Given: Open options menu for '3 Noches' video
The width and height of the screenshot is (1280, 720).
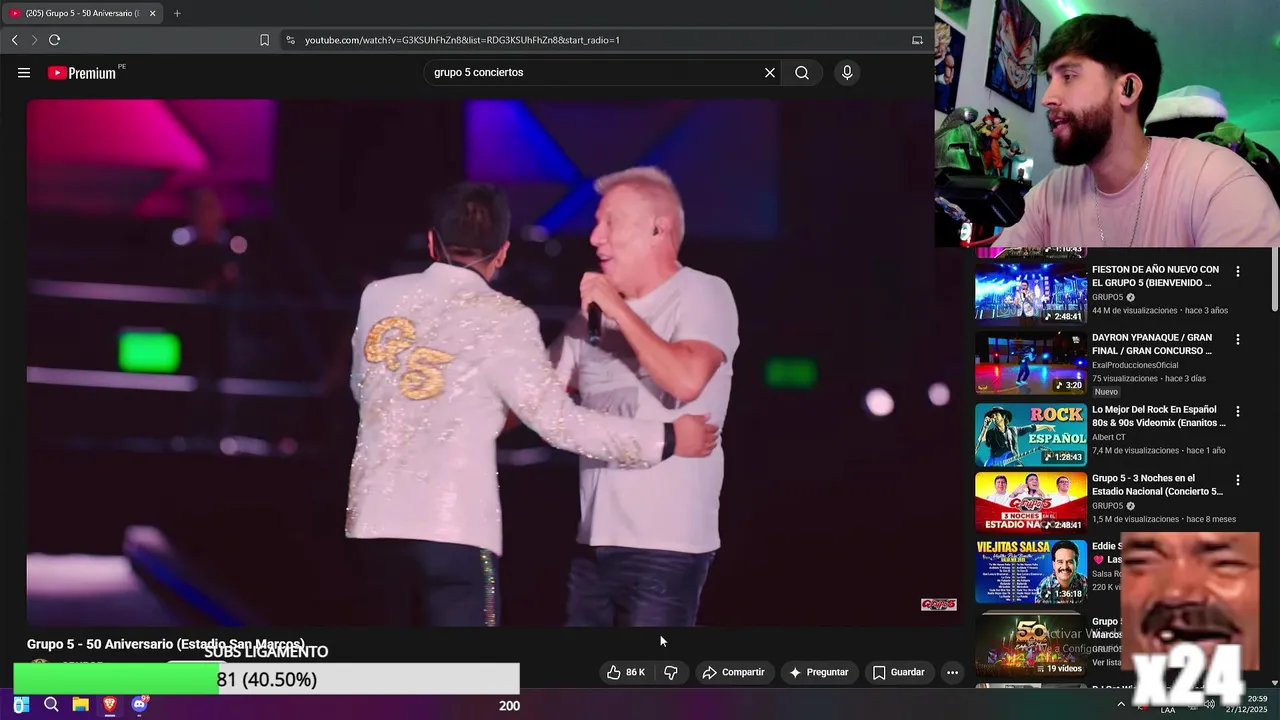Looking at the screenshot, I should coord(1238,479).
